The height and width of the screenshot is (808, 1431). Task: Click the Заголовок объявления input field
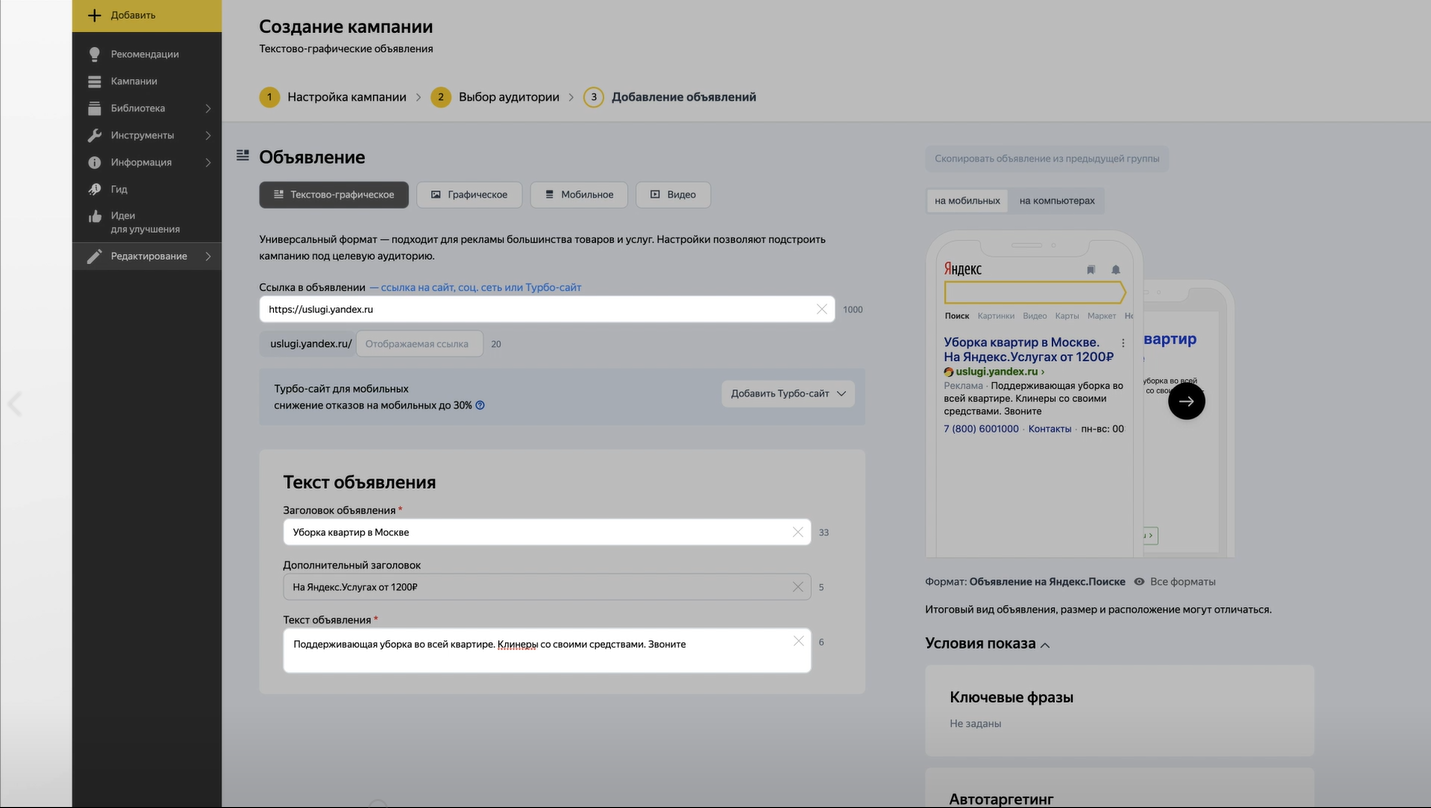click(x=547, y=532)
